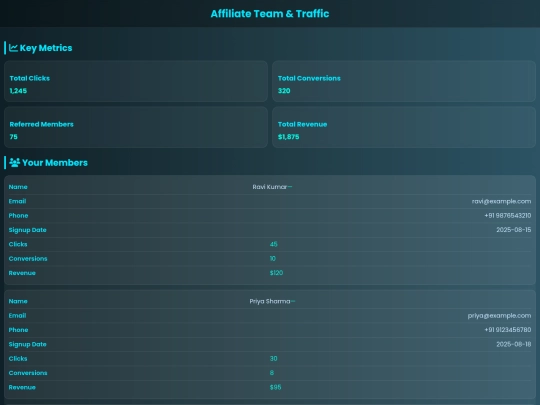The width and height of the screenshot is (540, 405).
Task: Click the Your Members group icon
Action: point(14,163)
